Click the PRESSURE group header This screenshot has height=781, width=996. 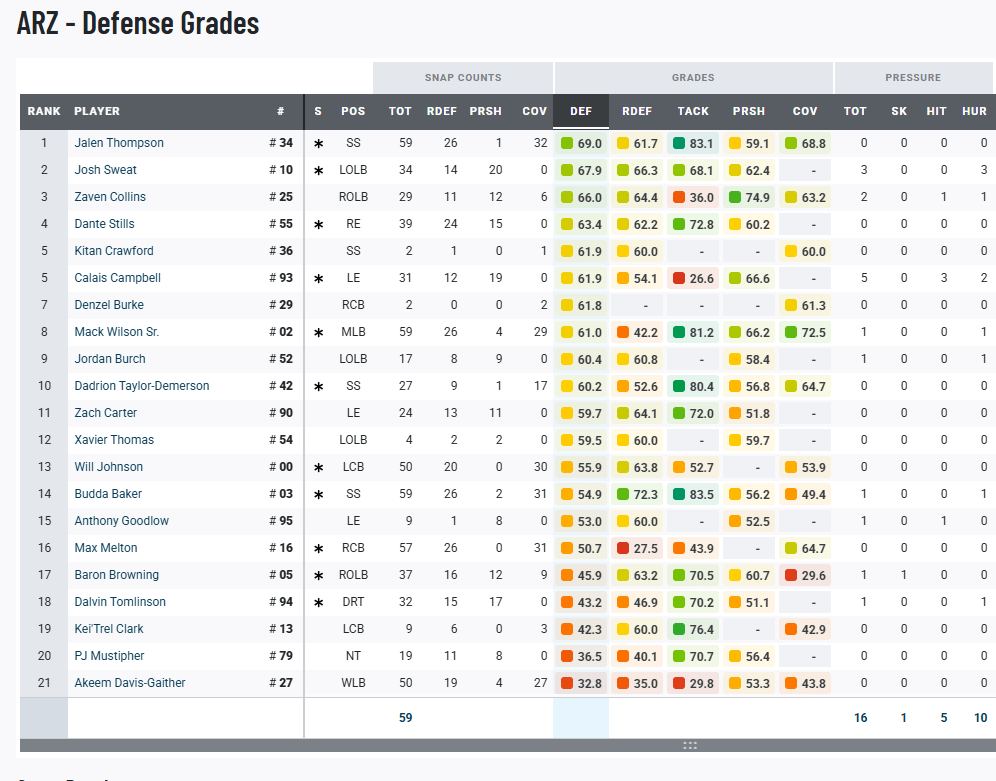[912, 77]
